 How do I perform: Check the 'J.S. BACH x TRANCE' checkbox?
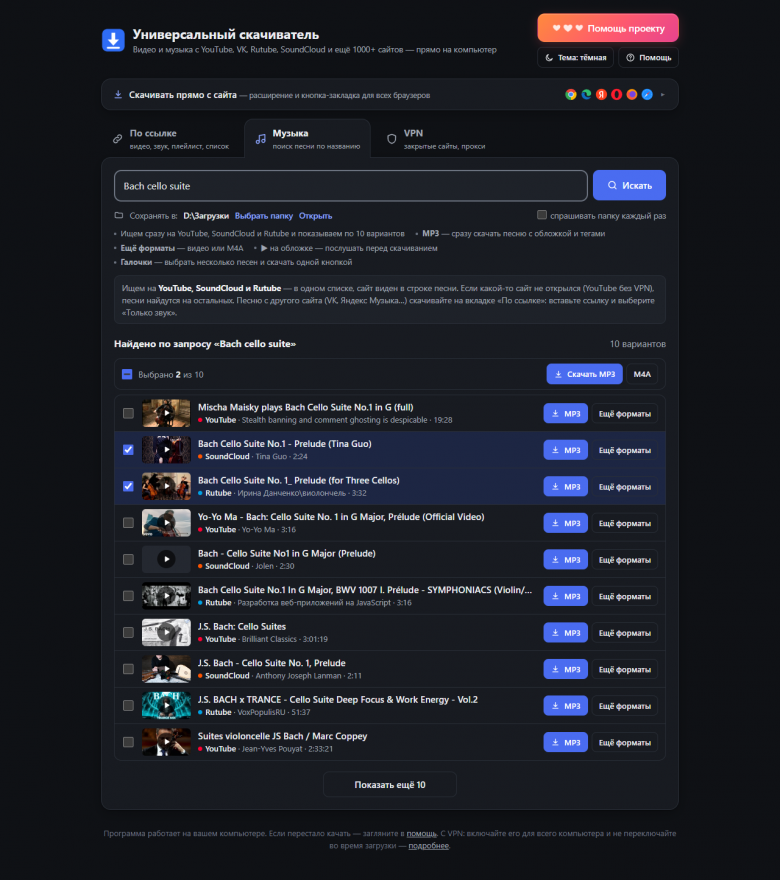pyautogui.click(x=129, y=705)
